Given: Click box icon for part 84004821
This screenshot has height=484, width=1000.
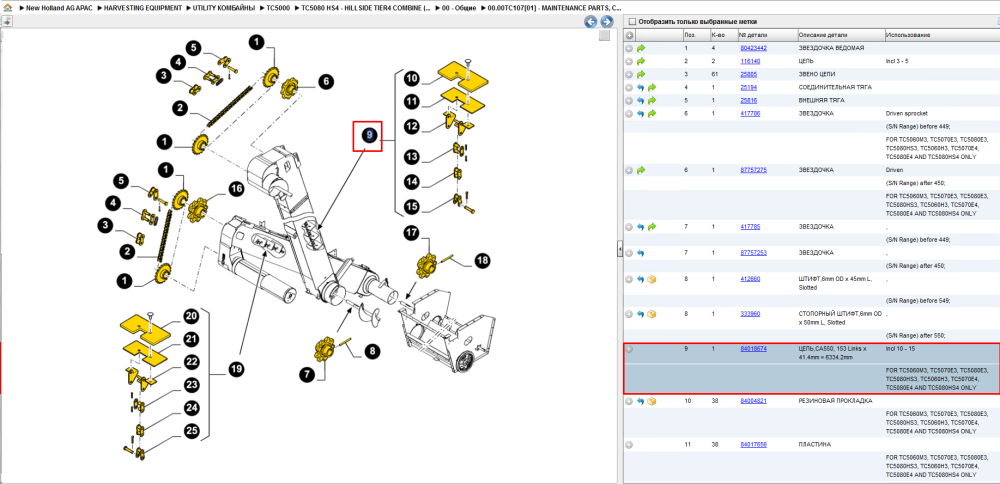Looking at the screenshot, I should coord(652,402).
